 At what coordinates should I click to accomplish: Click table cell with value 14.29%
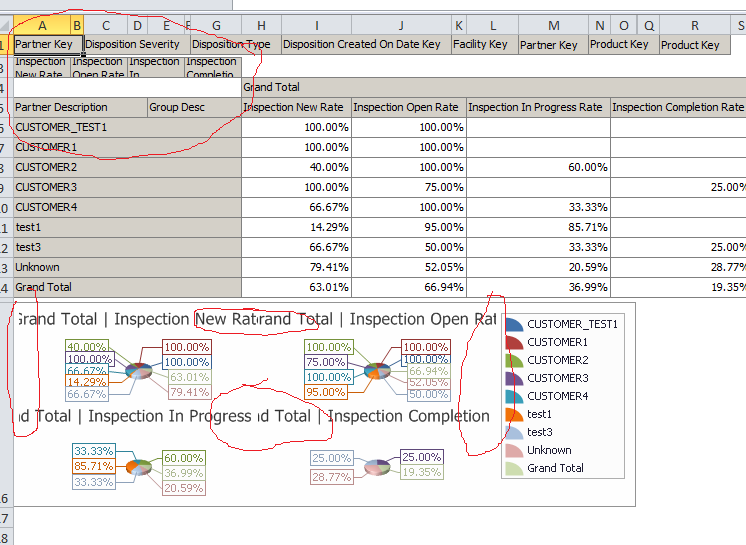[296, 227]
